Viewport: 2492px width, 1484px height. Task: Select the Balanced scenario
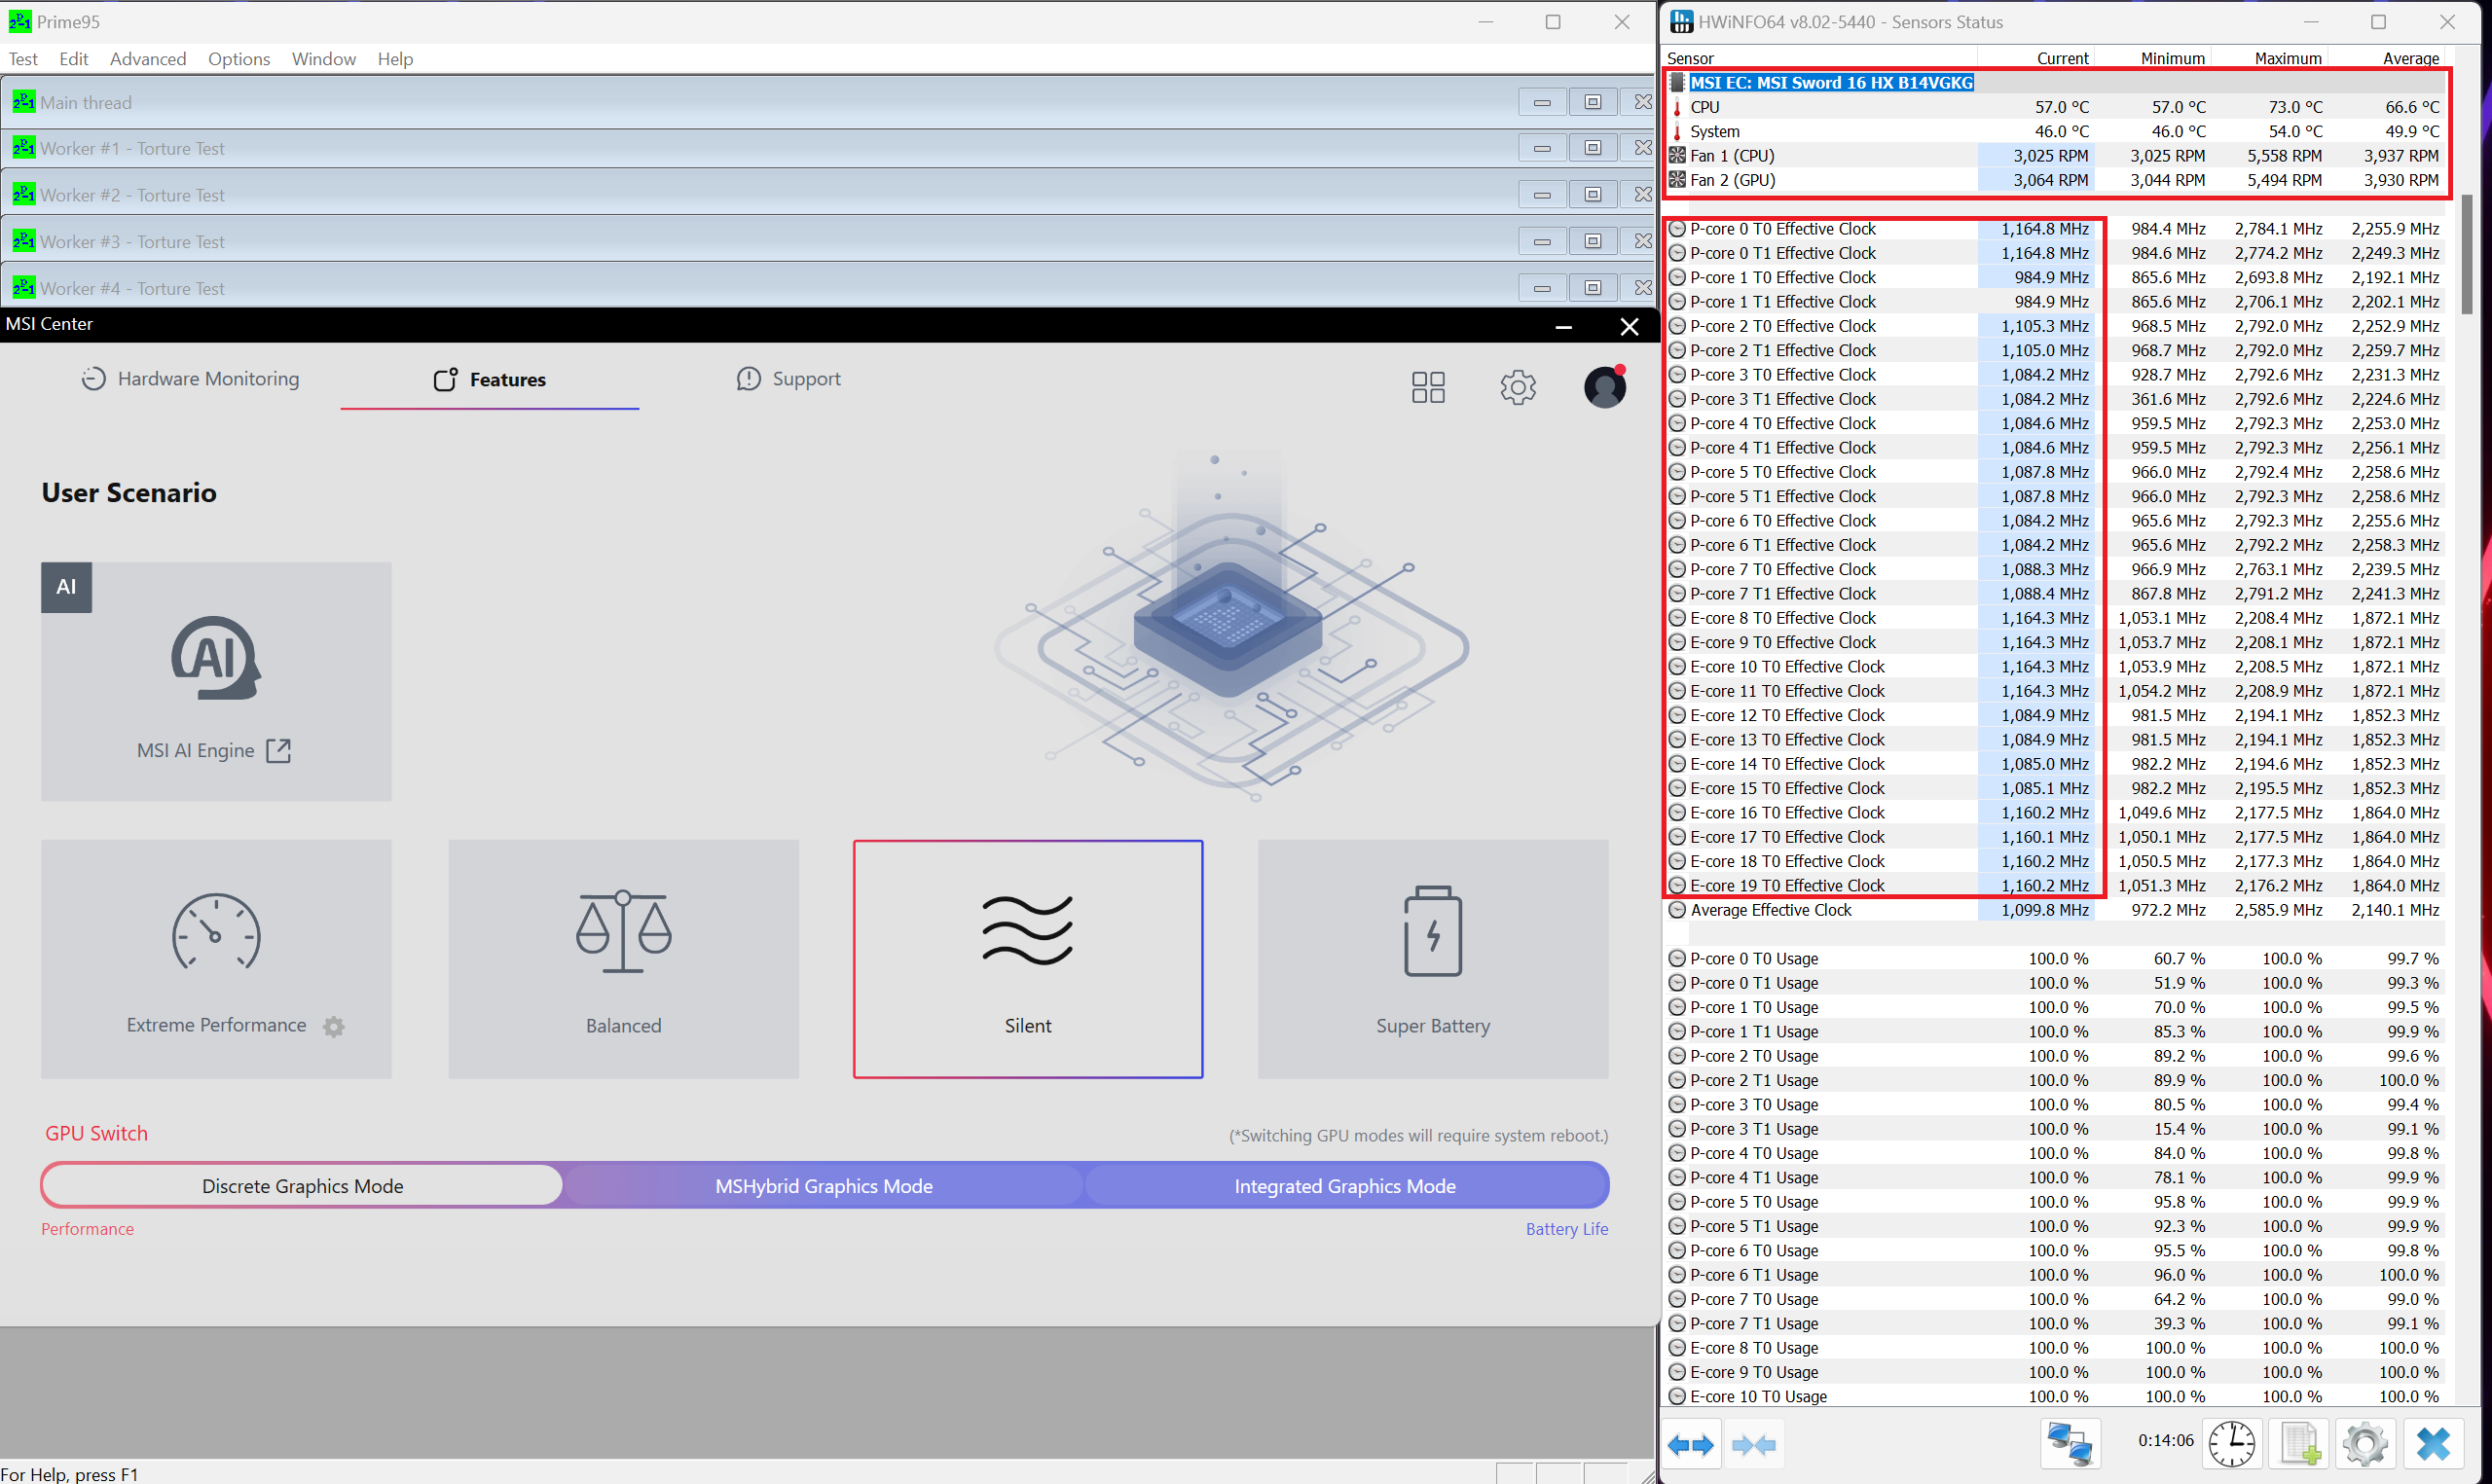[x=623, y=959]
